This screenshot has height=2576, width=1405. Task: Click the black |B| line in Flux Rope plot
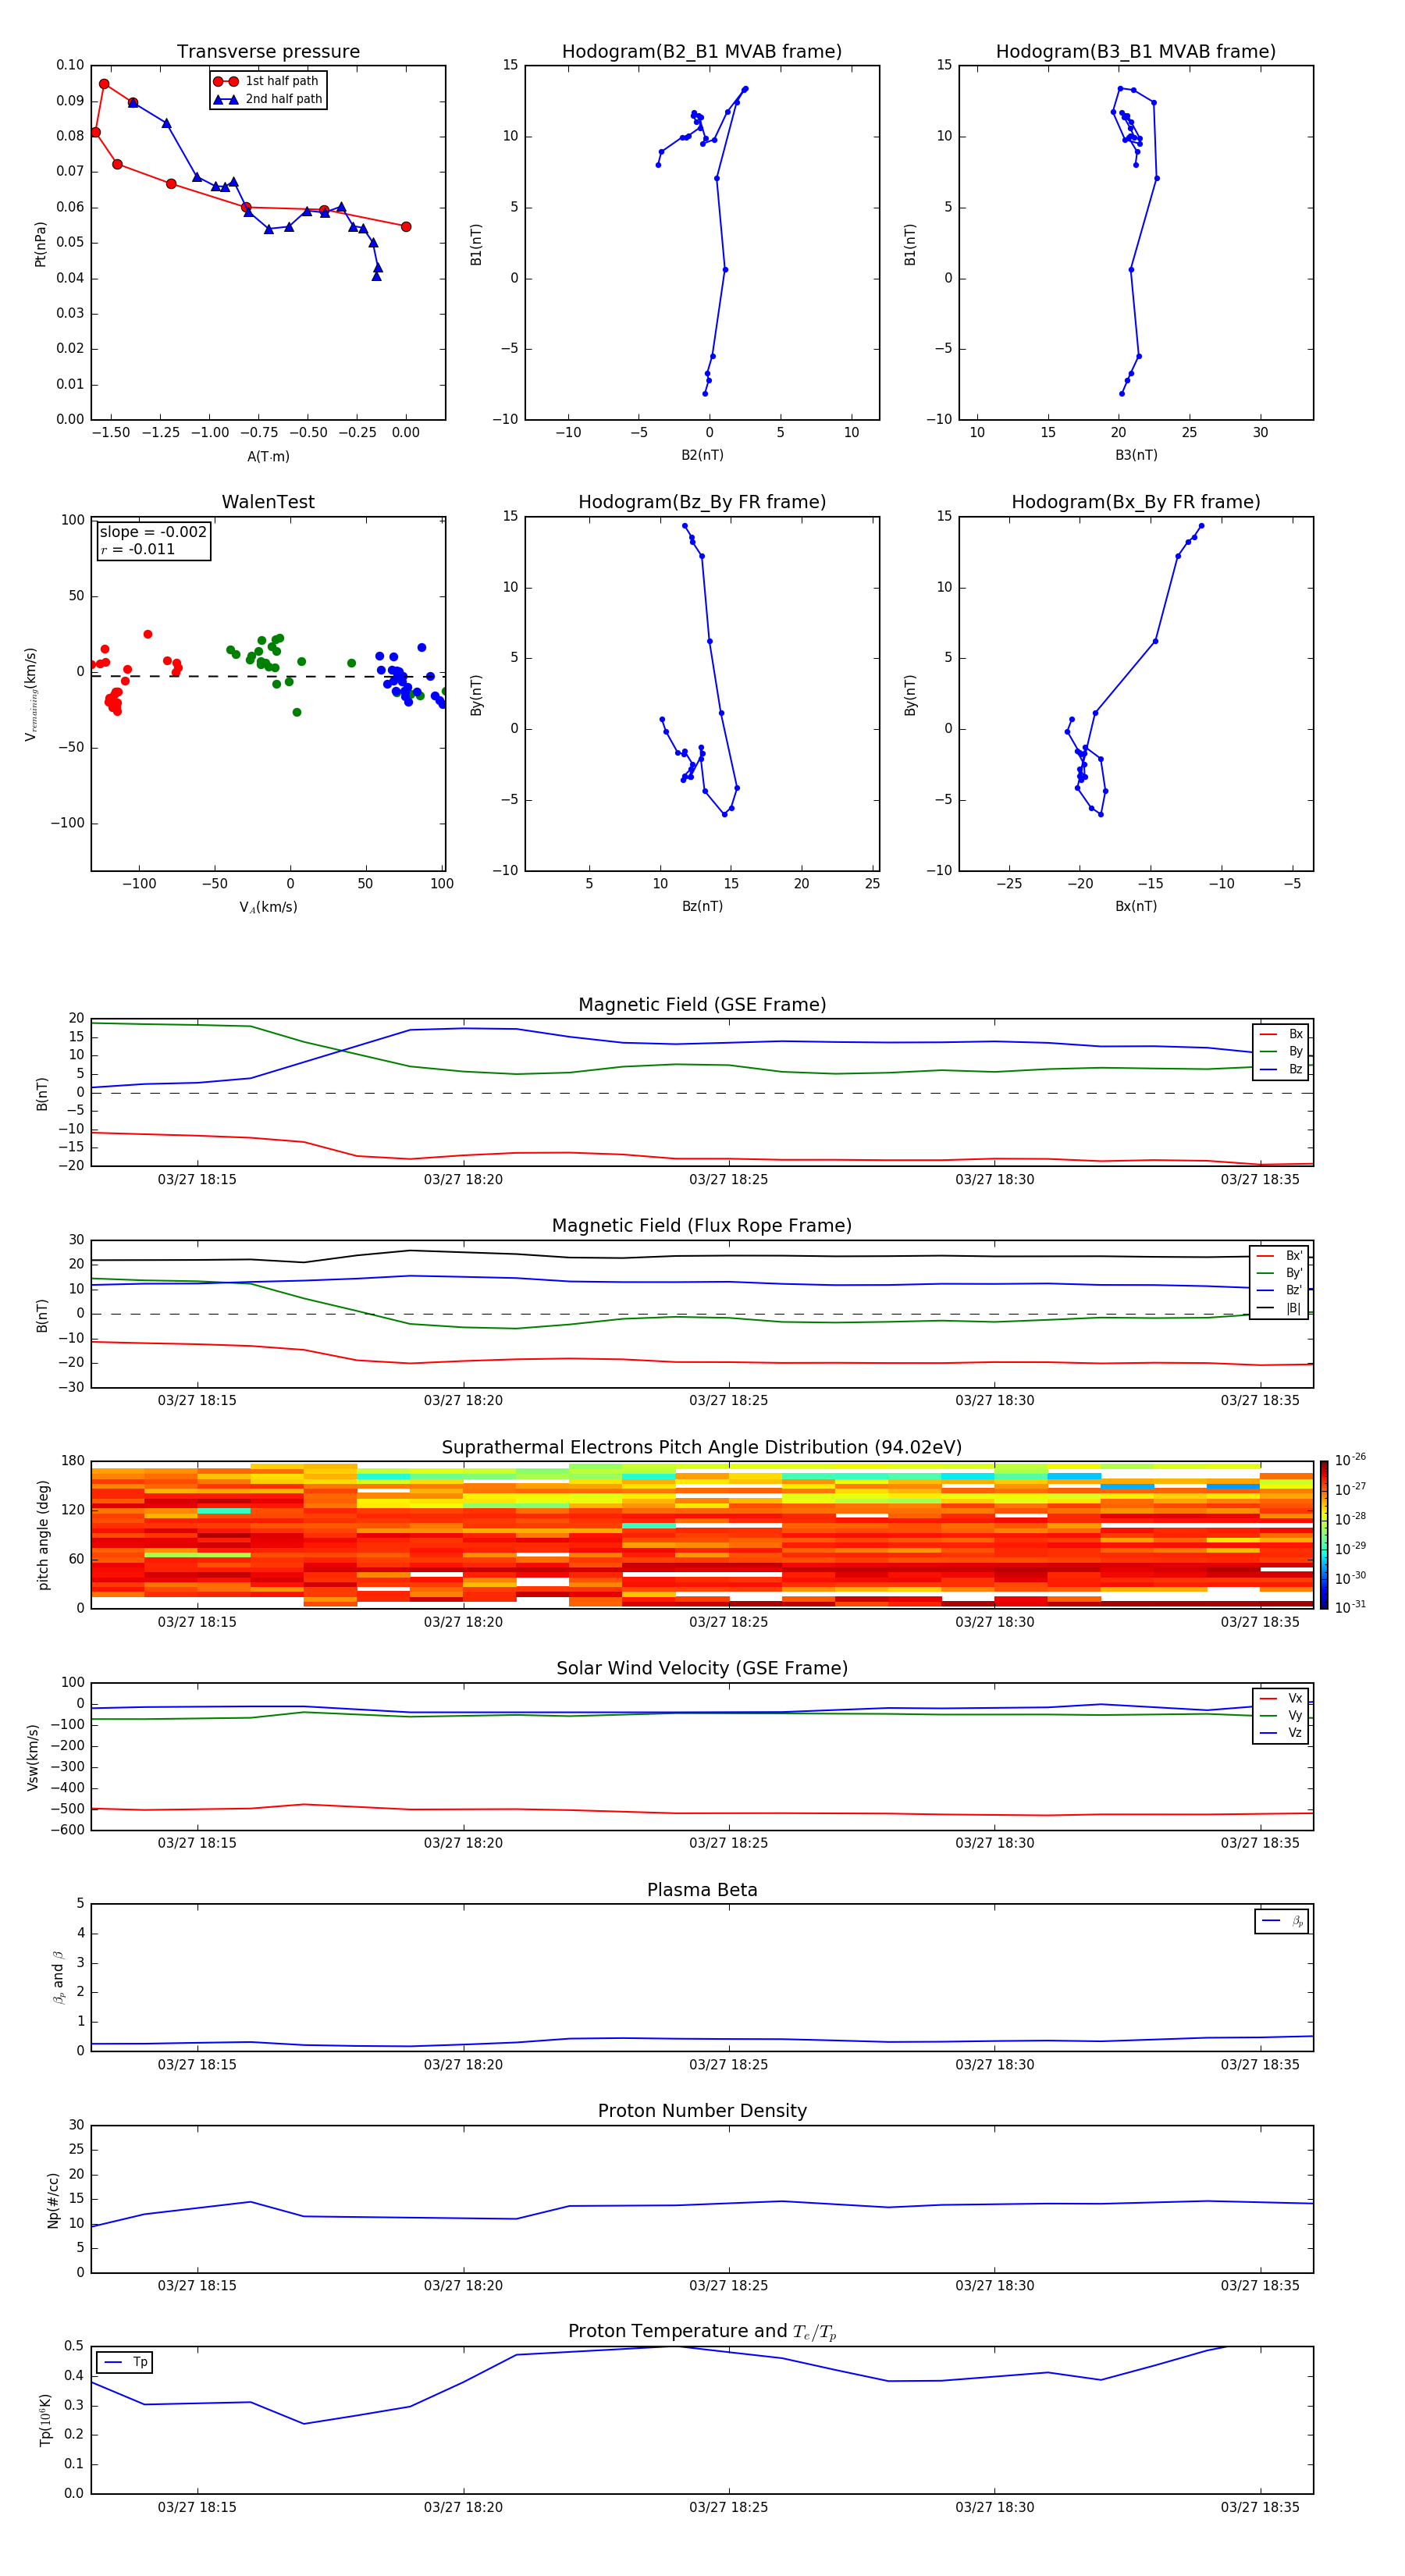(702, 1256)
